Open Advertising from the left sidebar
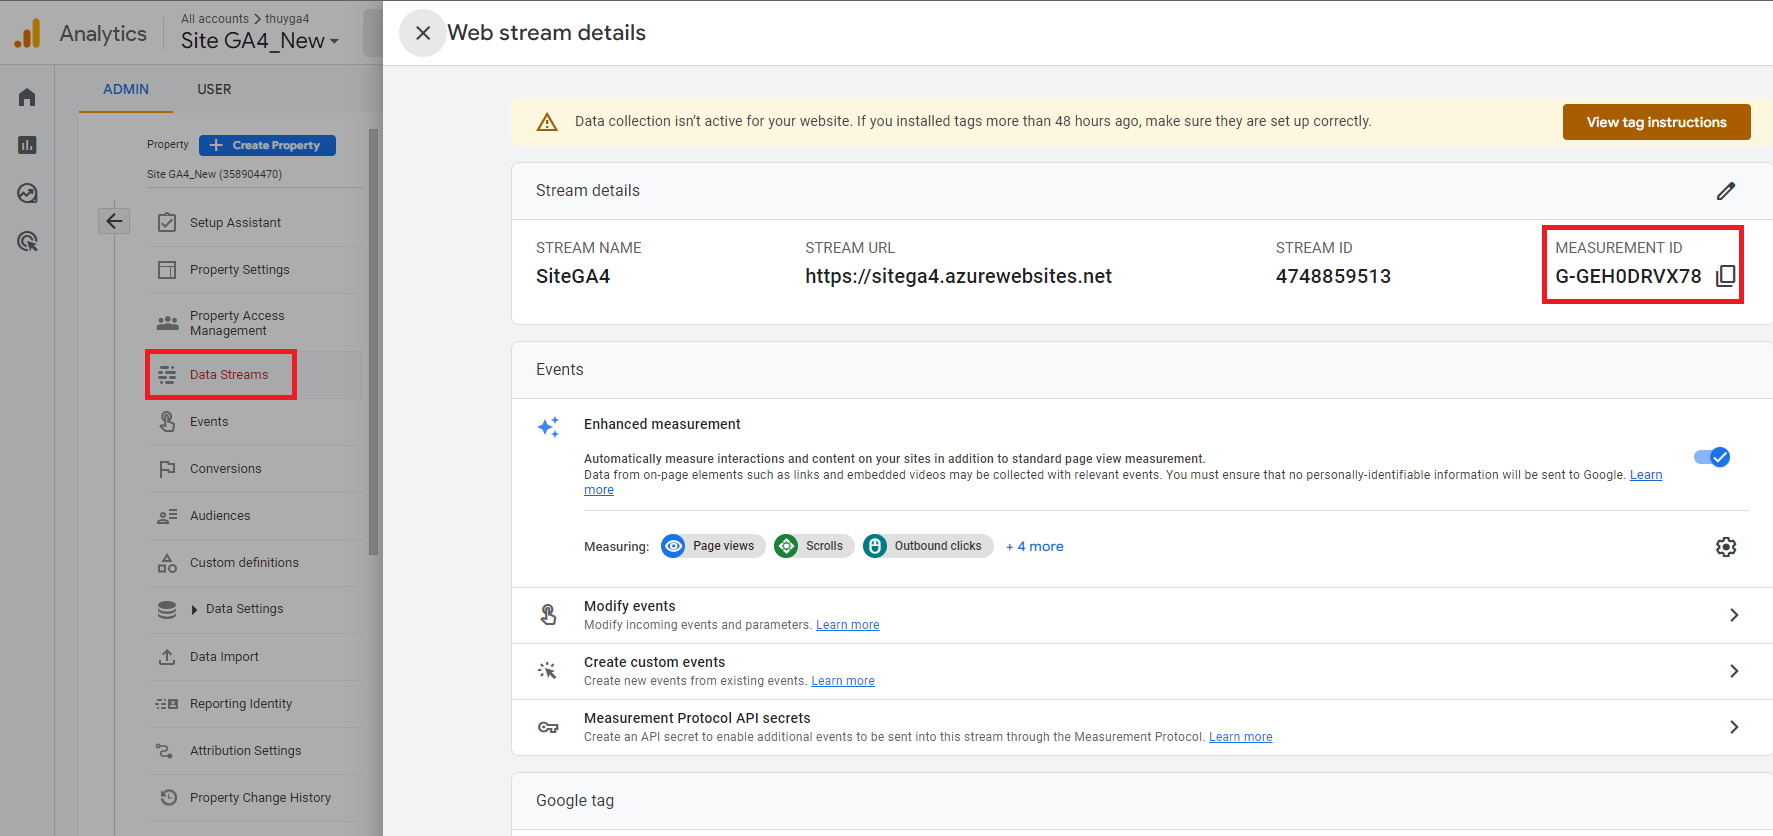This screenshot has height=836, width=1773. tap(27, 241)
